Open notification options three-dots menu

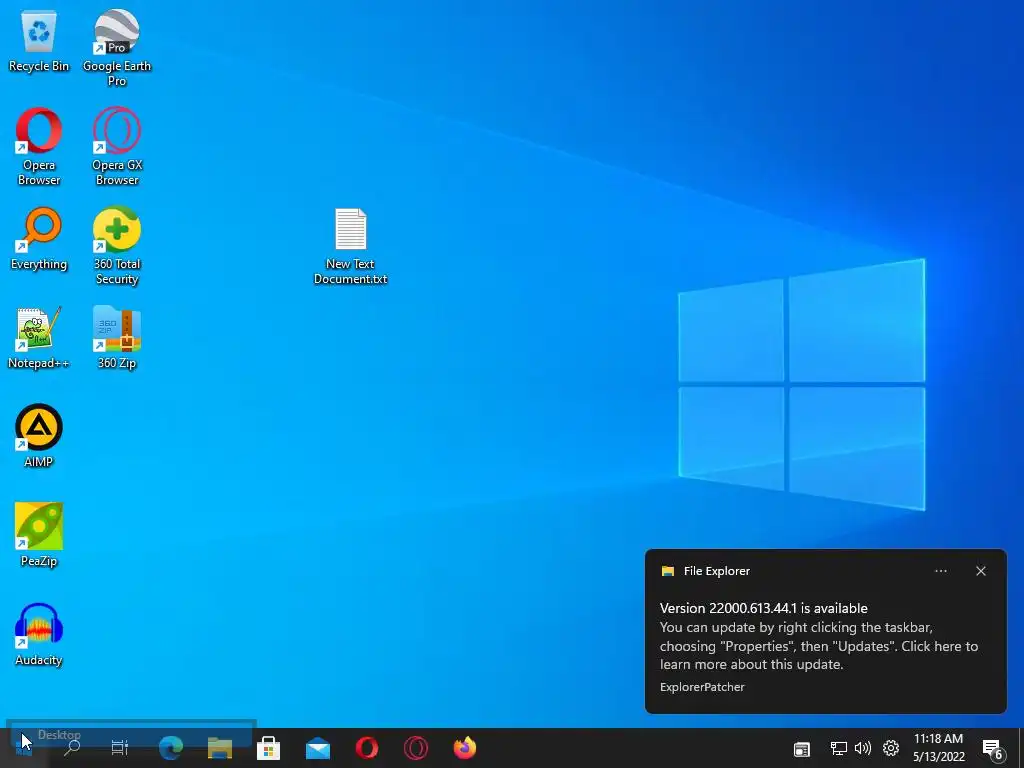click(941, 571)
